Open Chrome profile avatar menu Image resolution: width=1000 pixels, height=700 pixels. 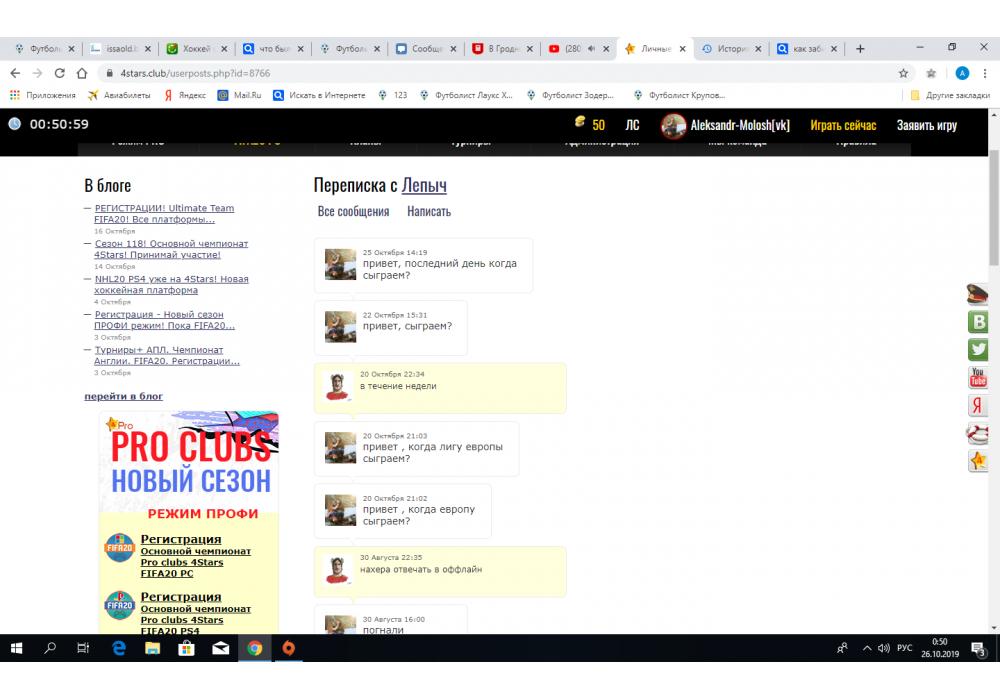962,73
